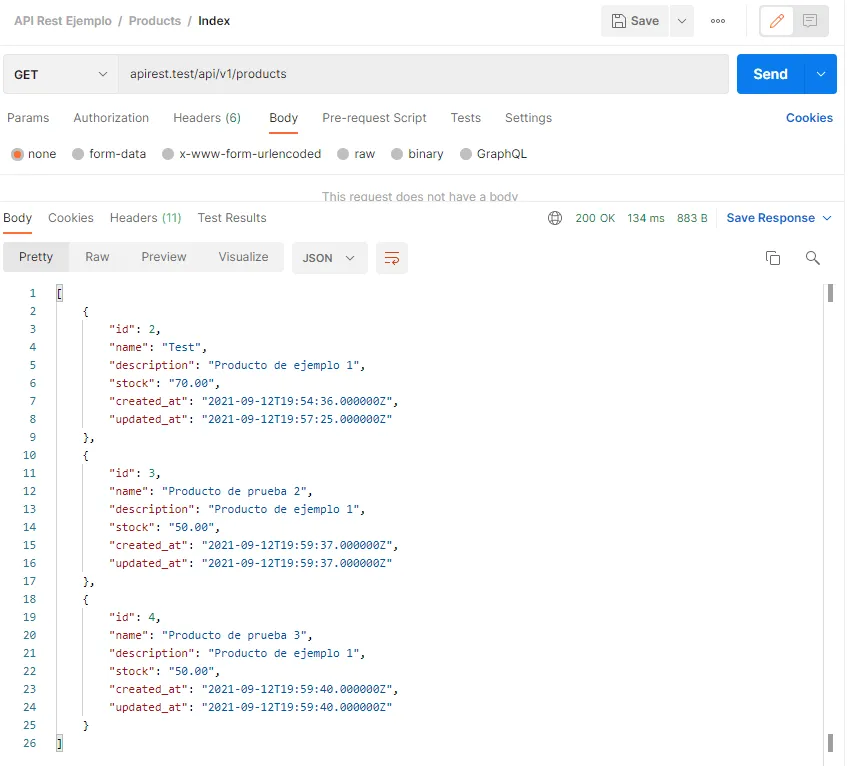Collapse the object at line 10

pos(86,455)
